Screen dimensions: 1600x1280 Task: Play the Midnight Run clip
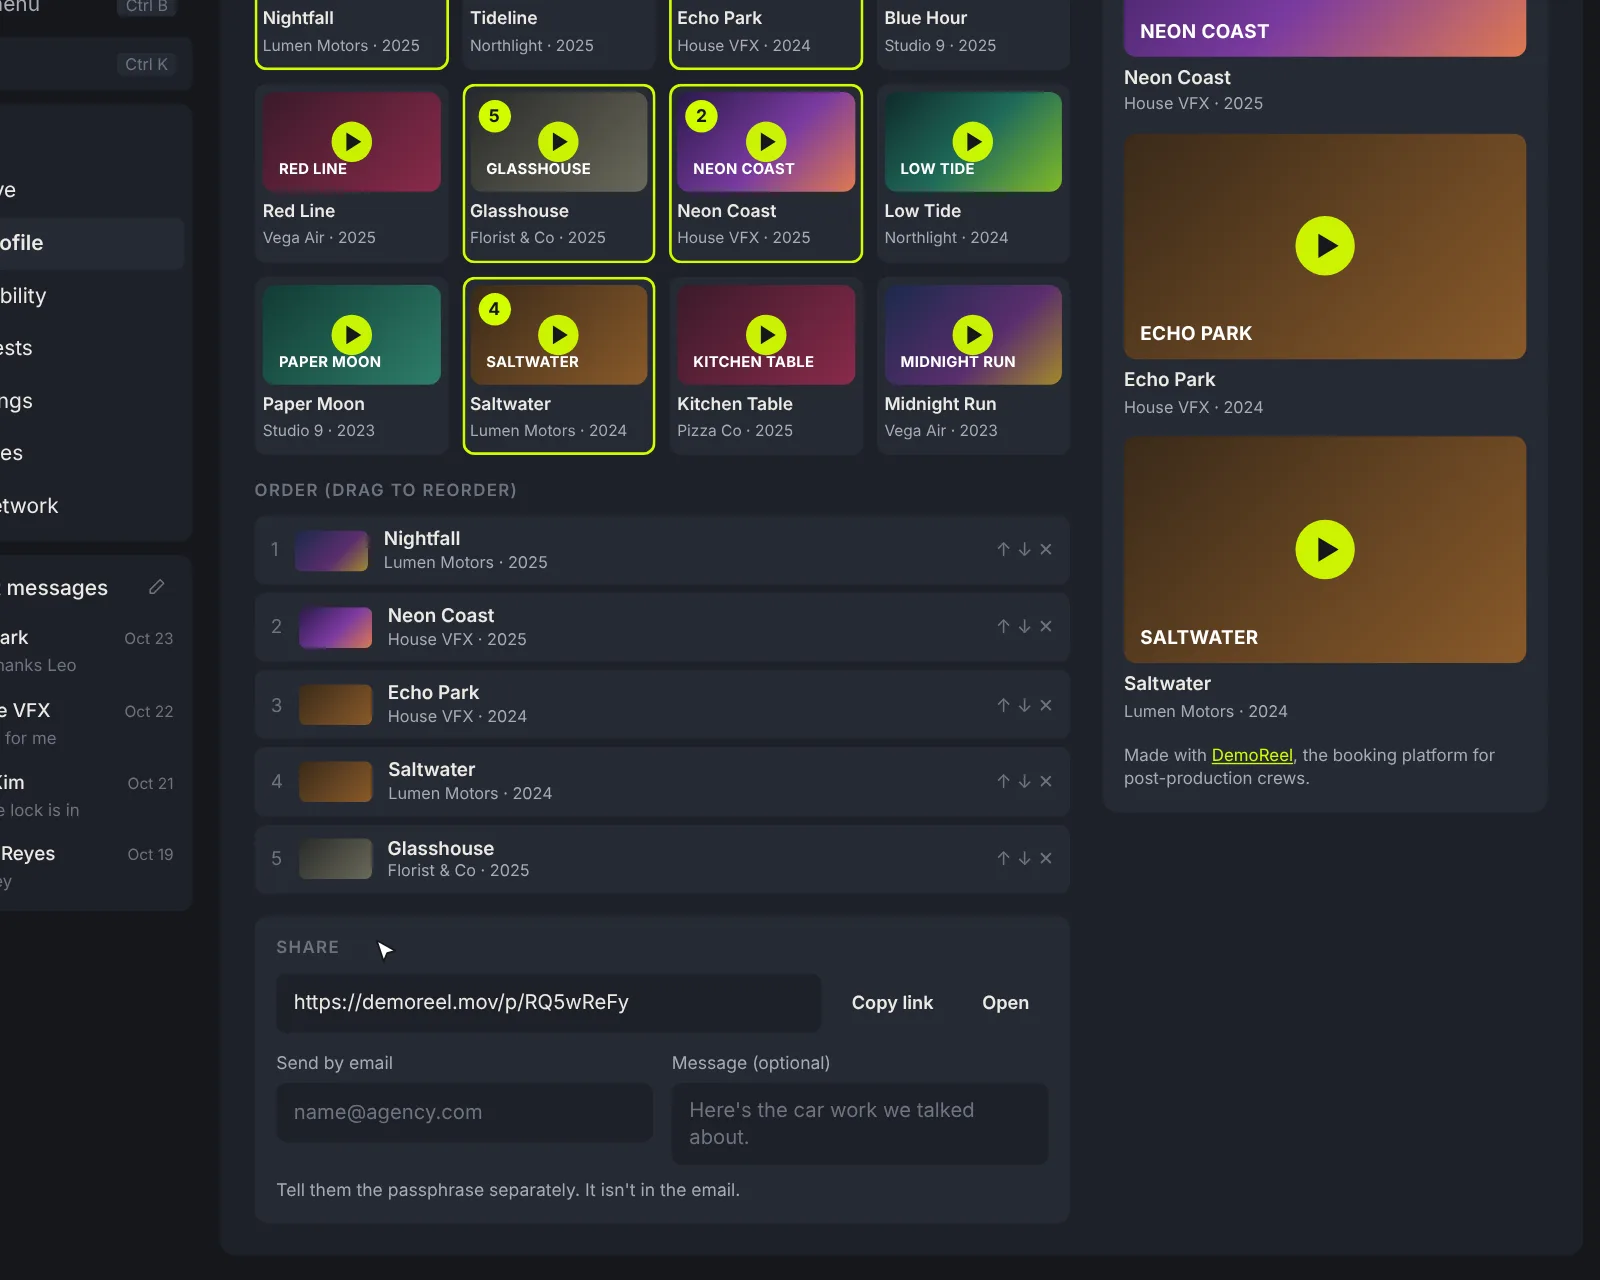[x=973, y=335]
